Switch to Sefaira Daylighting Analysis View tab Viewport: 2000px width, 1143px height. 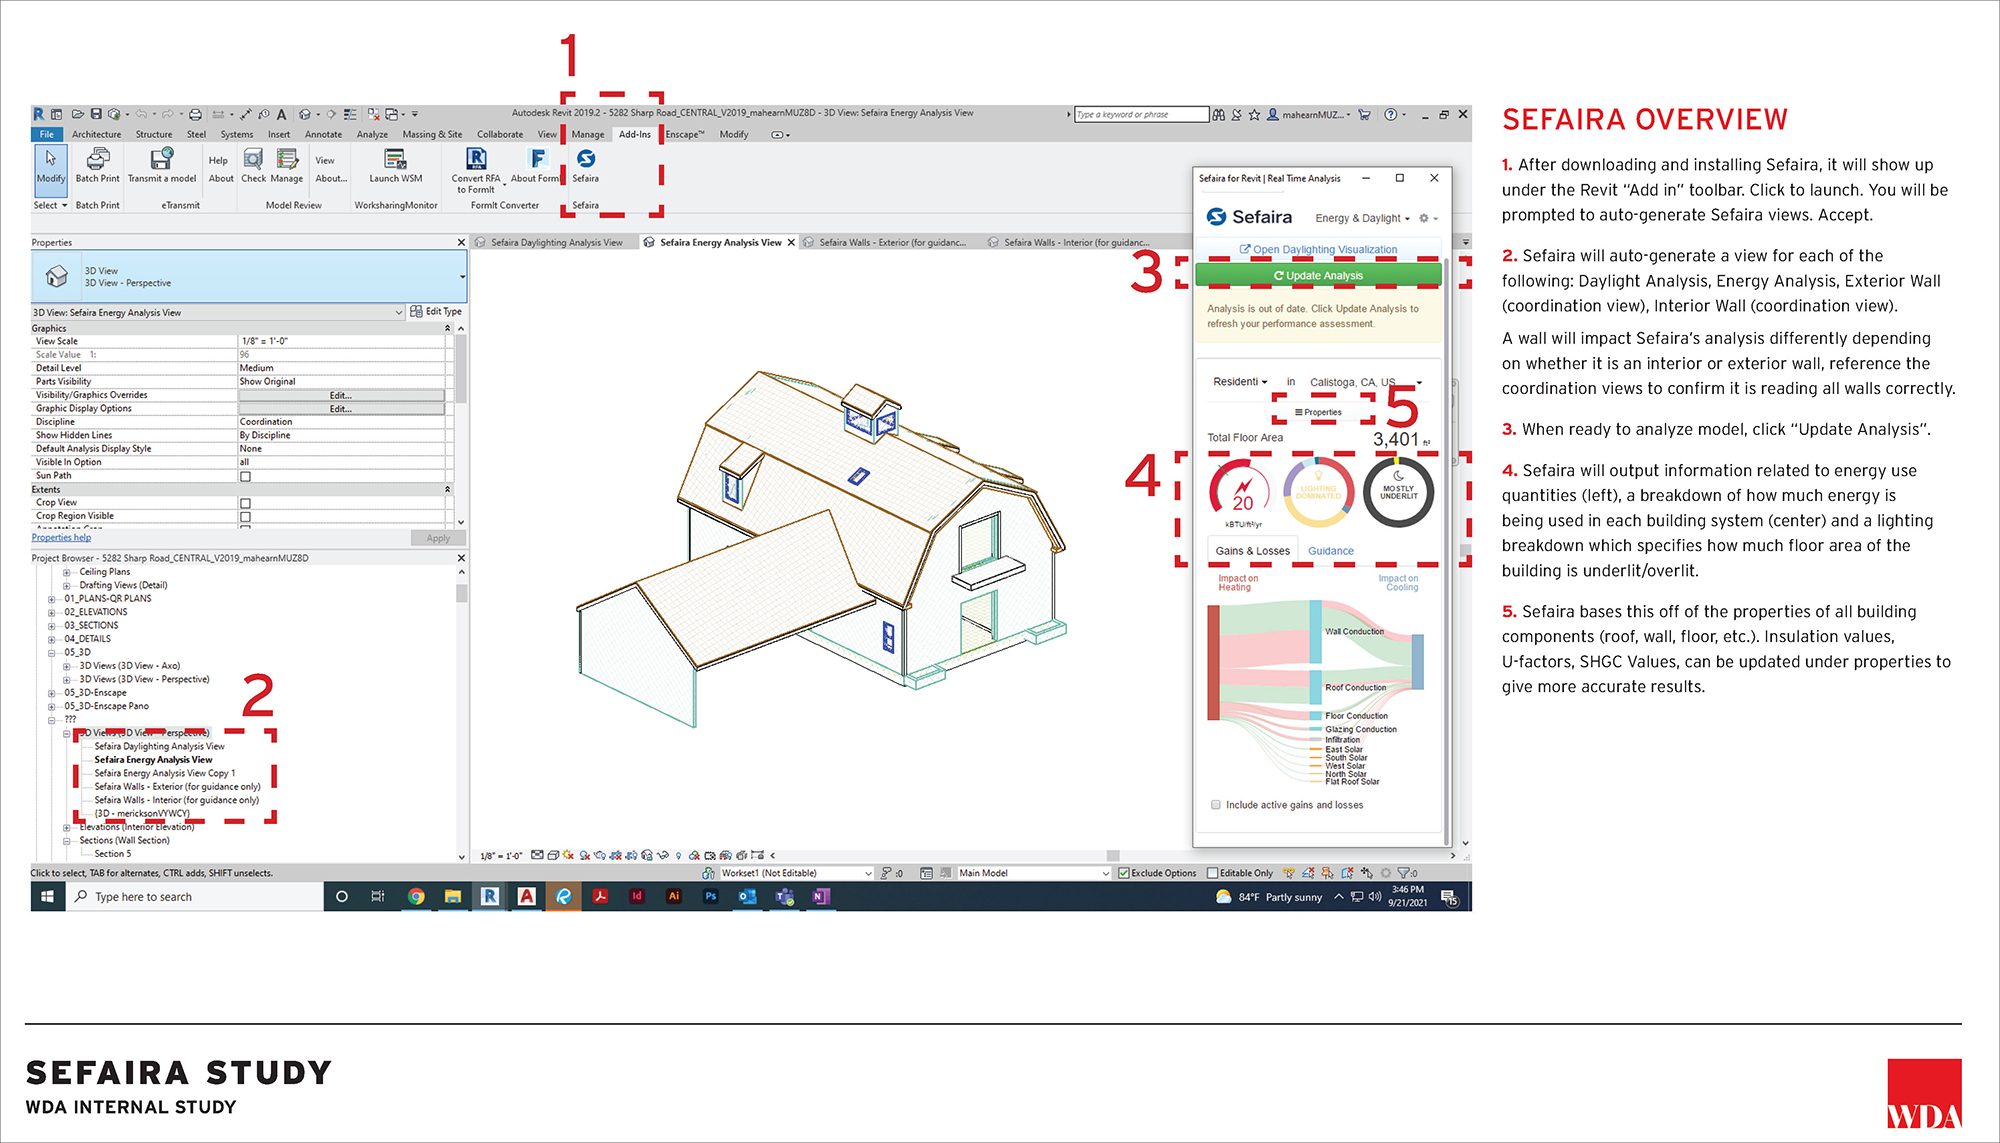point(556,242)
